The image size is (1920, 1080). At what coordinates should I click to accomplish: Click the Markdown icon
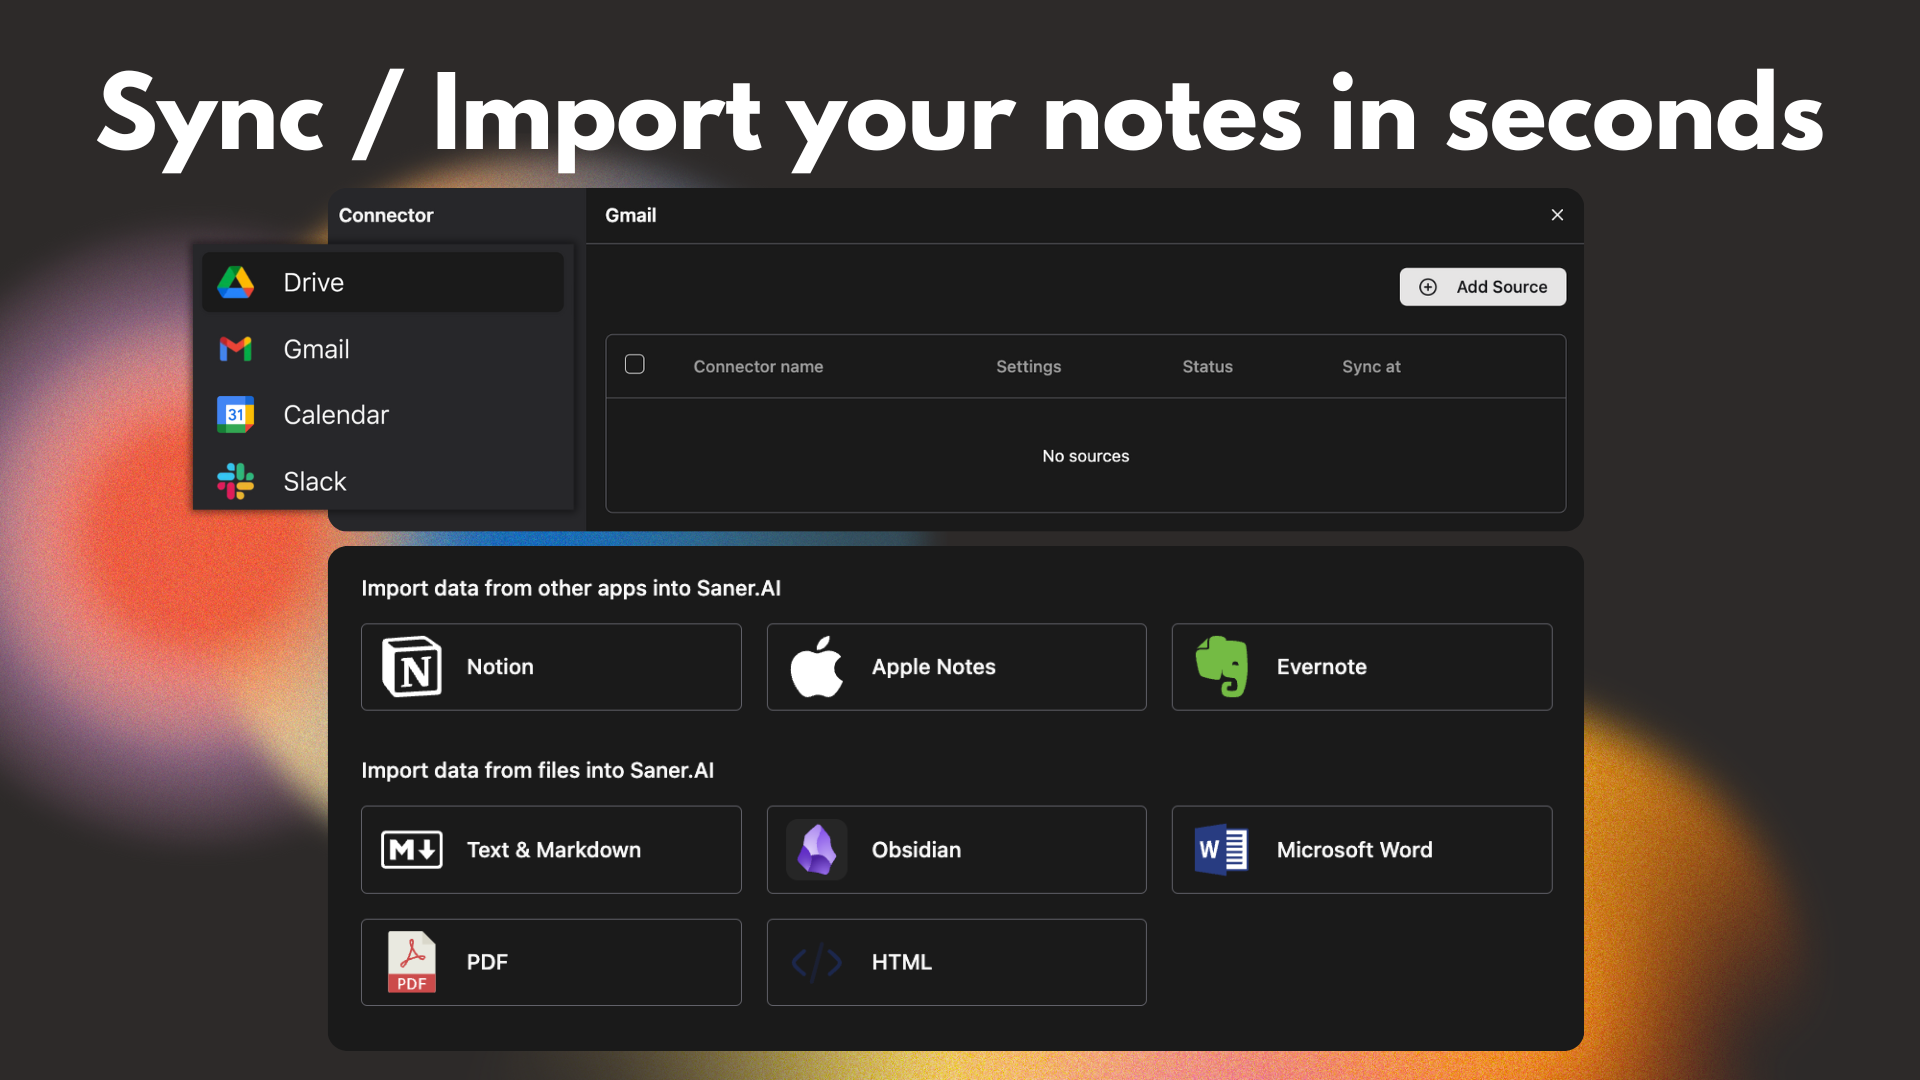click(x=412, y=850)
